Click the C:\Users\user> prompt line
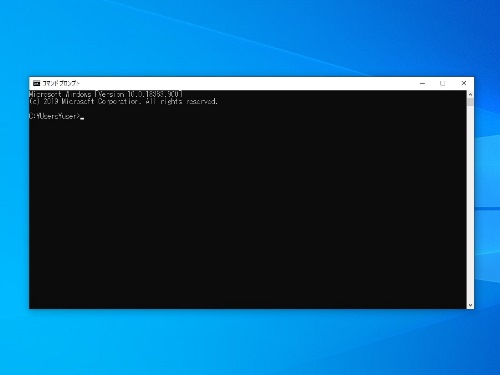This screenshot has width=500, height=375. coord(56,116)
